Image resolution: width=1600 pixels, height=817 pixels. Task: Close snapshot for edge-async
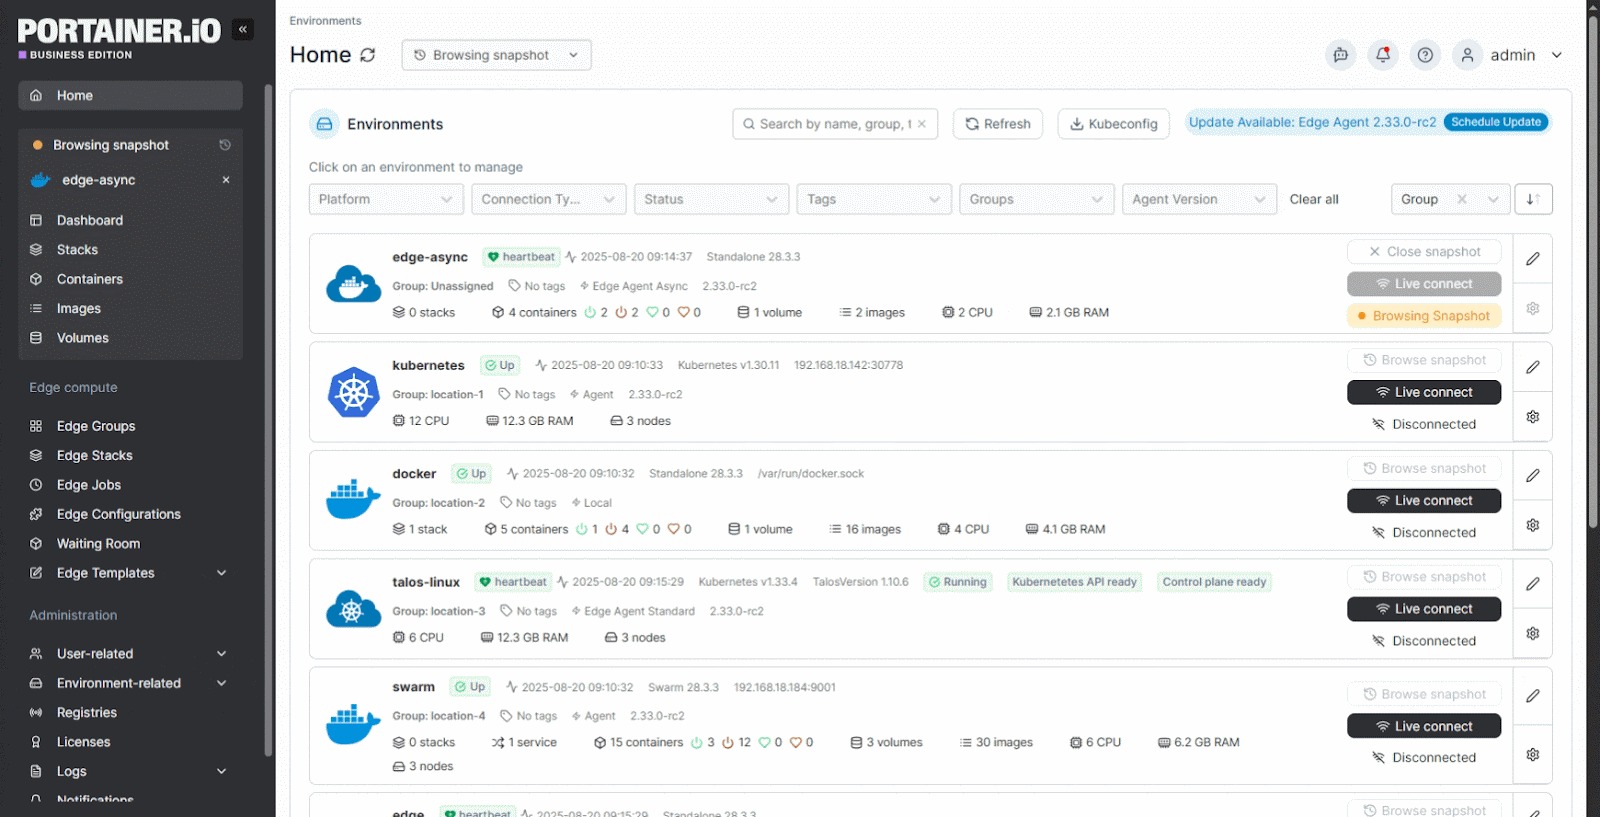1424,252
